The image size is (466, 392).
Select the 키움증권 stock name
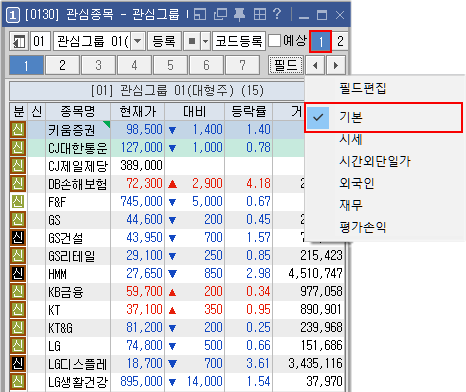[x=71, y=130]
